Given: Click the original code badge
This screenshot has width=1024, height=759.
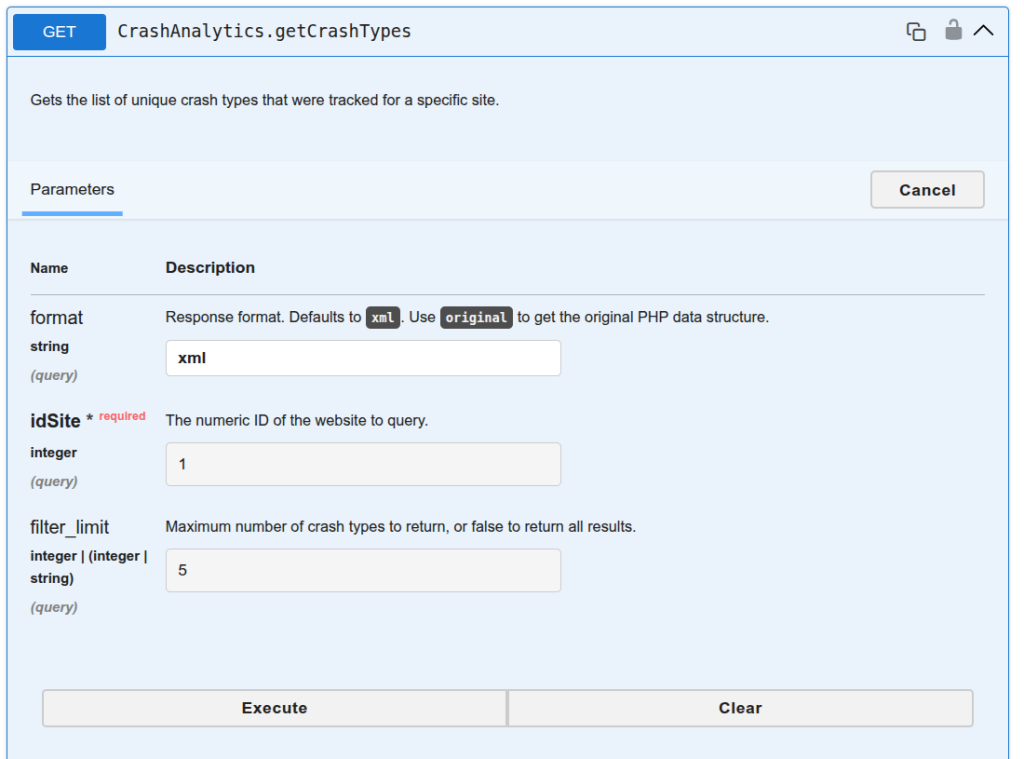Looking at the screenshot, I should (476, 317).
